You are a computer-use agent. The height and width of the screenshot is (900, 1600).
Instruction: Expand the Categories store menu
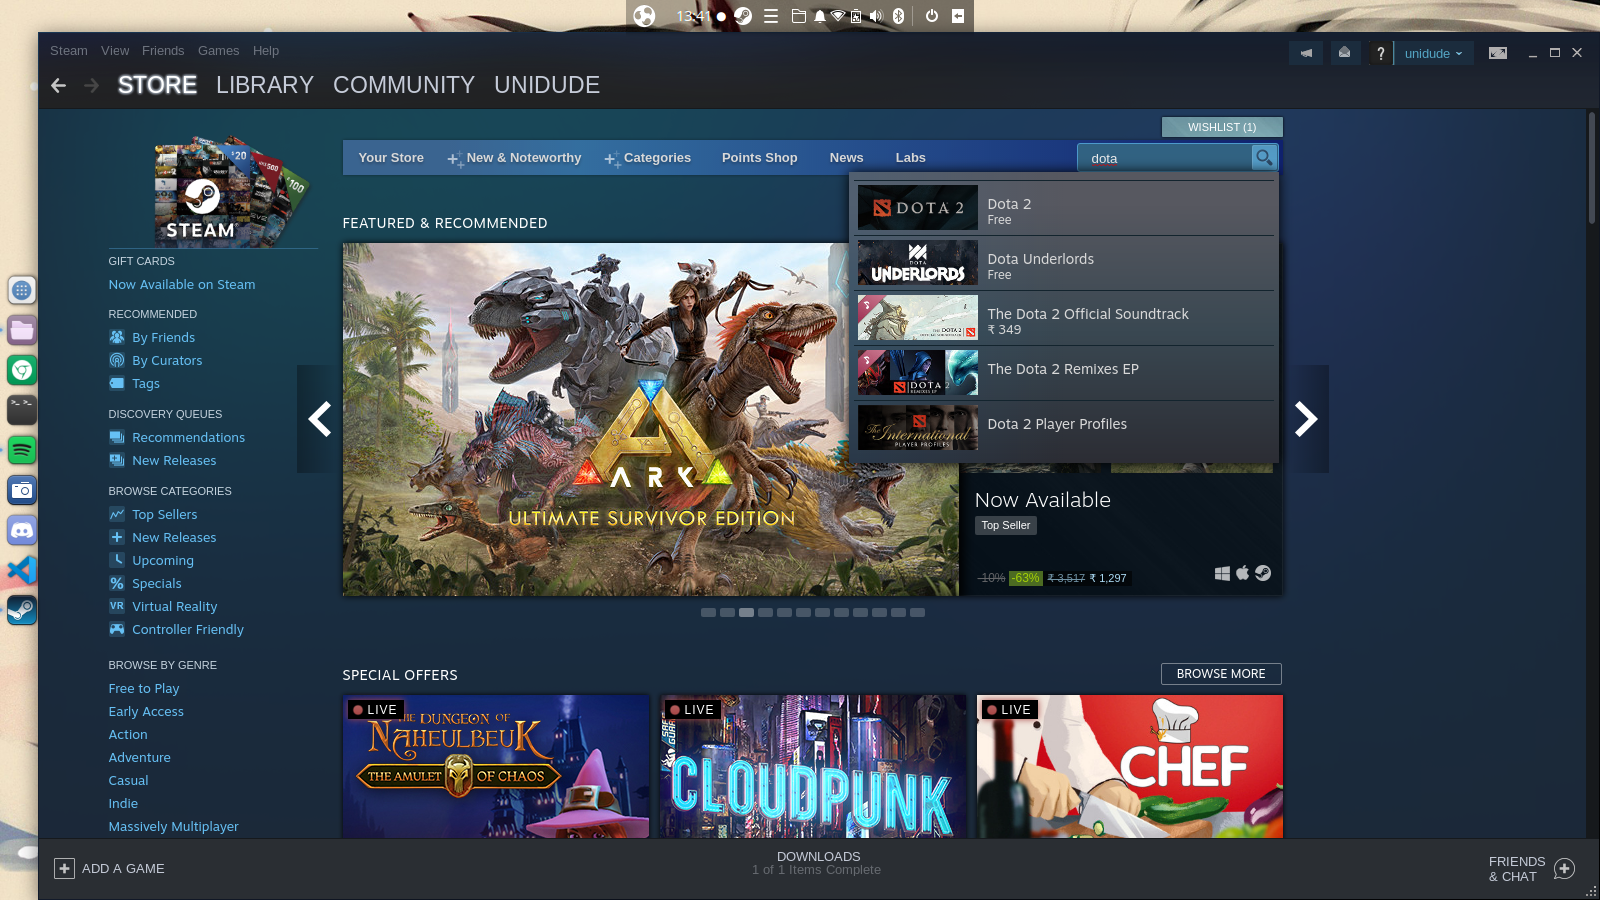pyautogui.click(x=647, y=158)
